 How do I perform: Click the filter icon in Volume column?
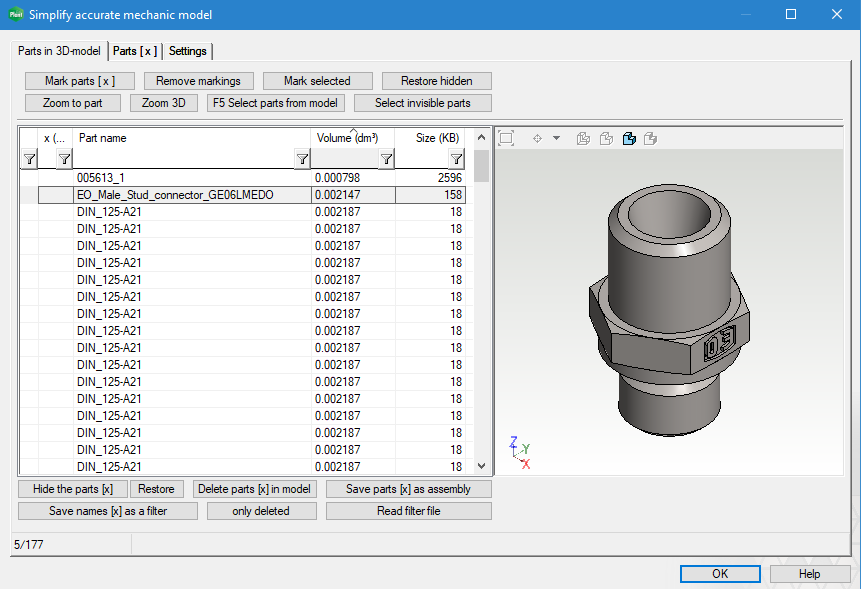[x=385, y=159]
